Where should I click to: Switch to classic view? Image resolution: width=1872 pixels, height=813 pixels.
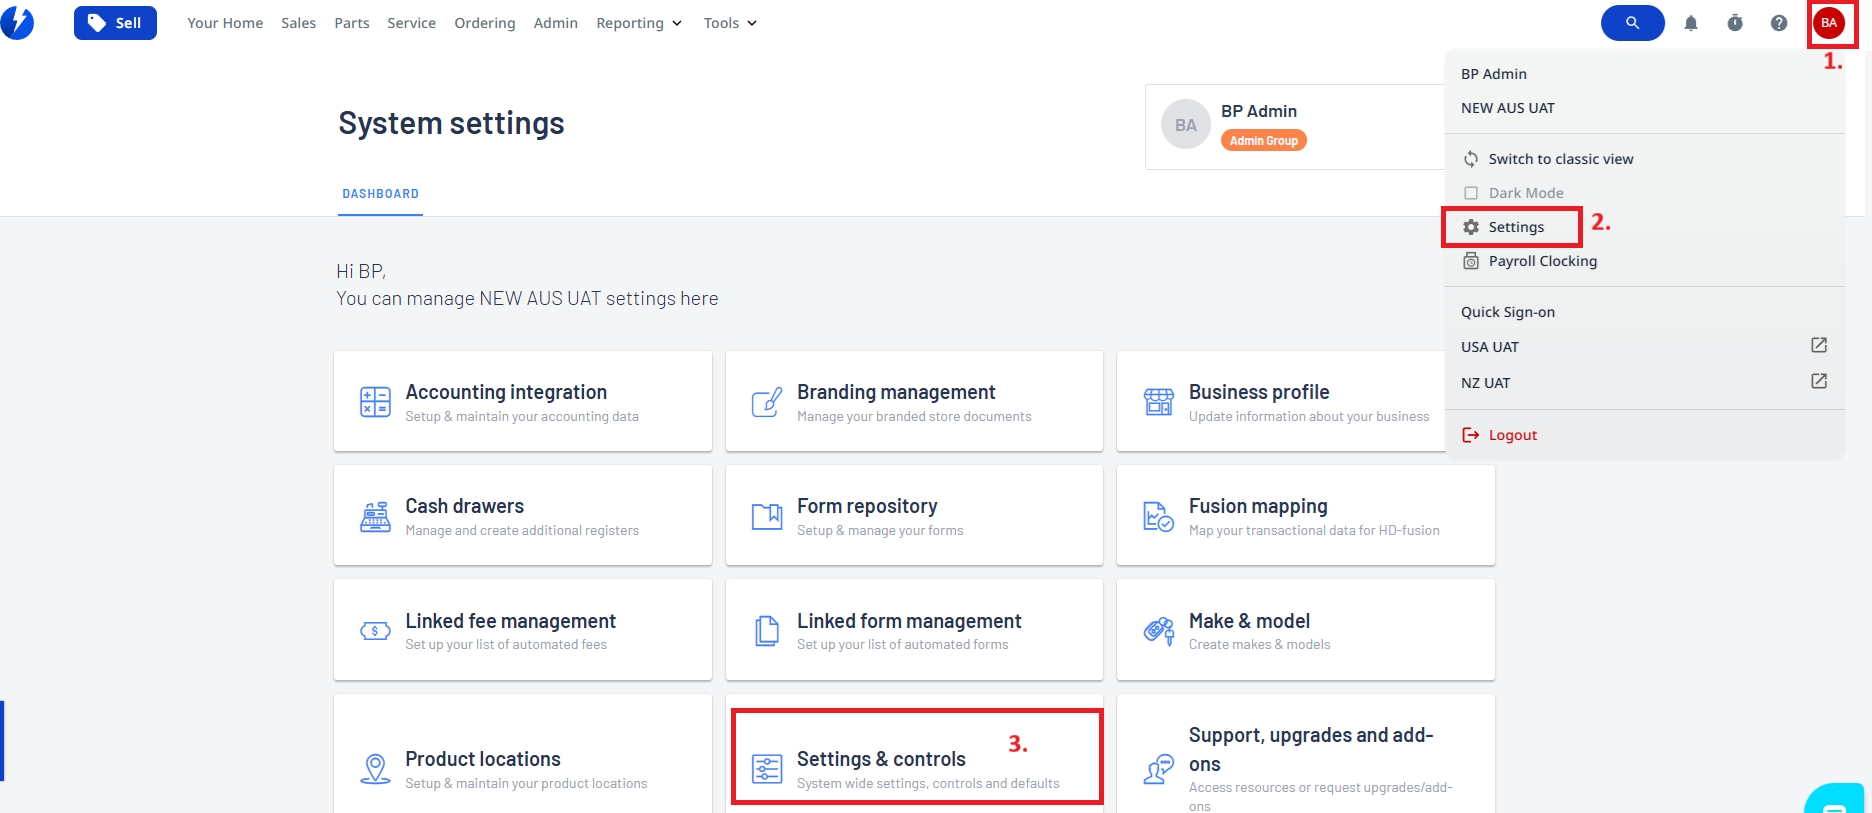1559,159
